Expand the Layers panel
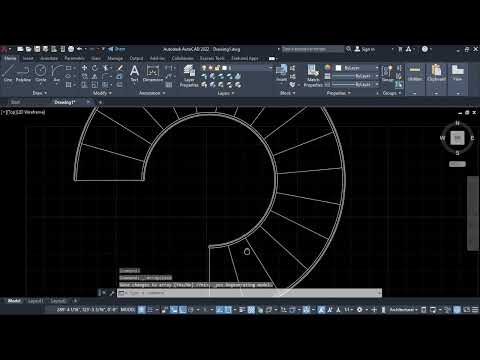The height and width of the screenshot is (360, 480). pyautogui.click(x=226, y=93)
